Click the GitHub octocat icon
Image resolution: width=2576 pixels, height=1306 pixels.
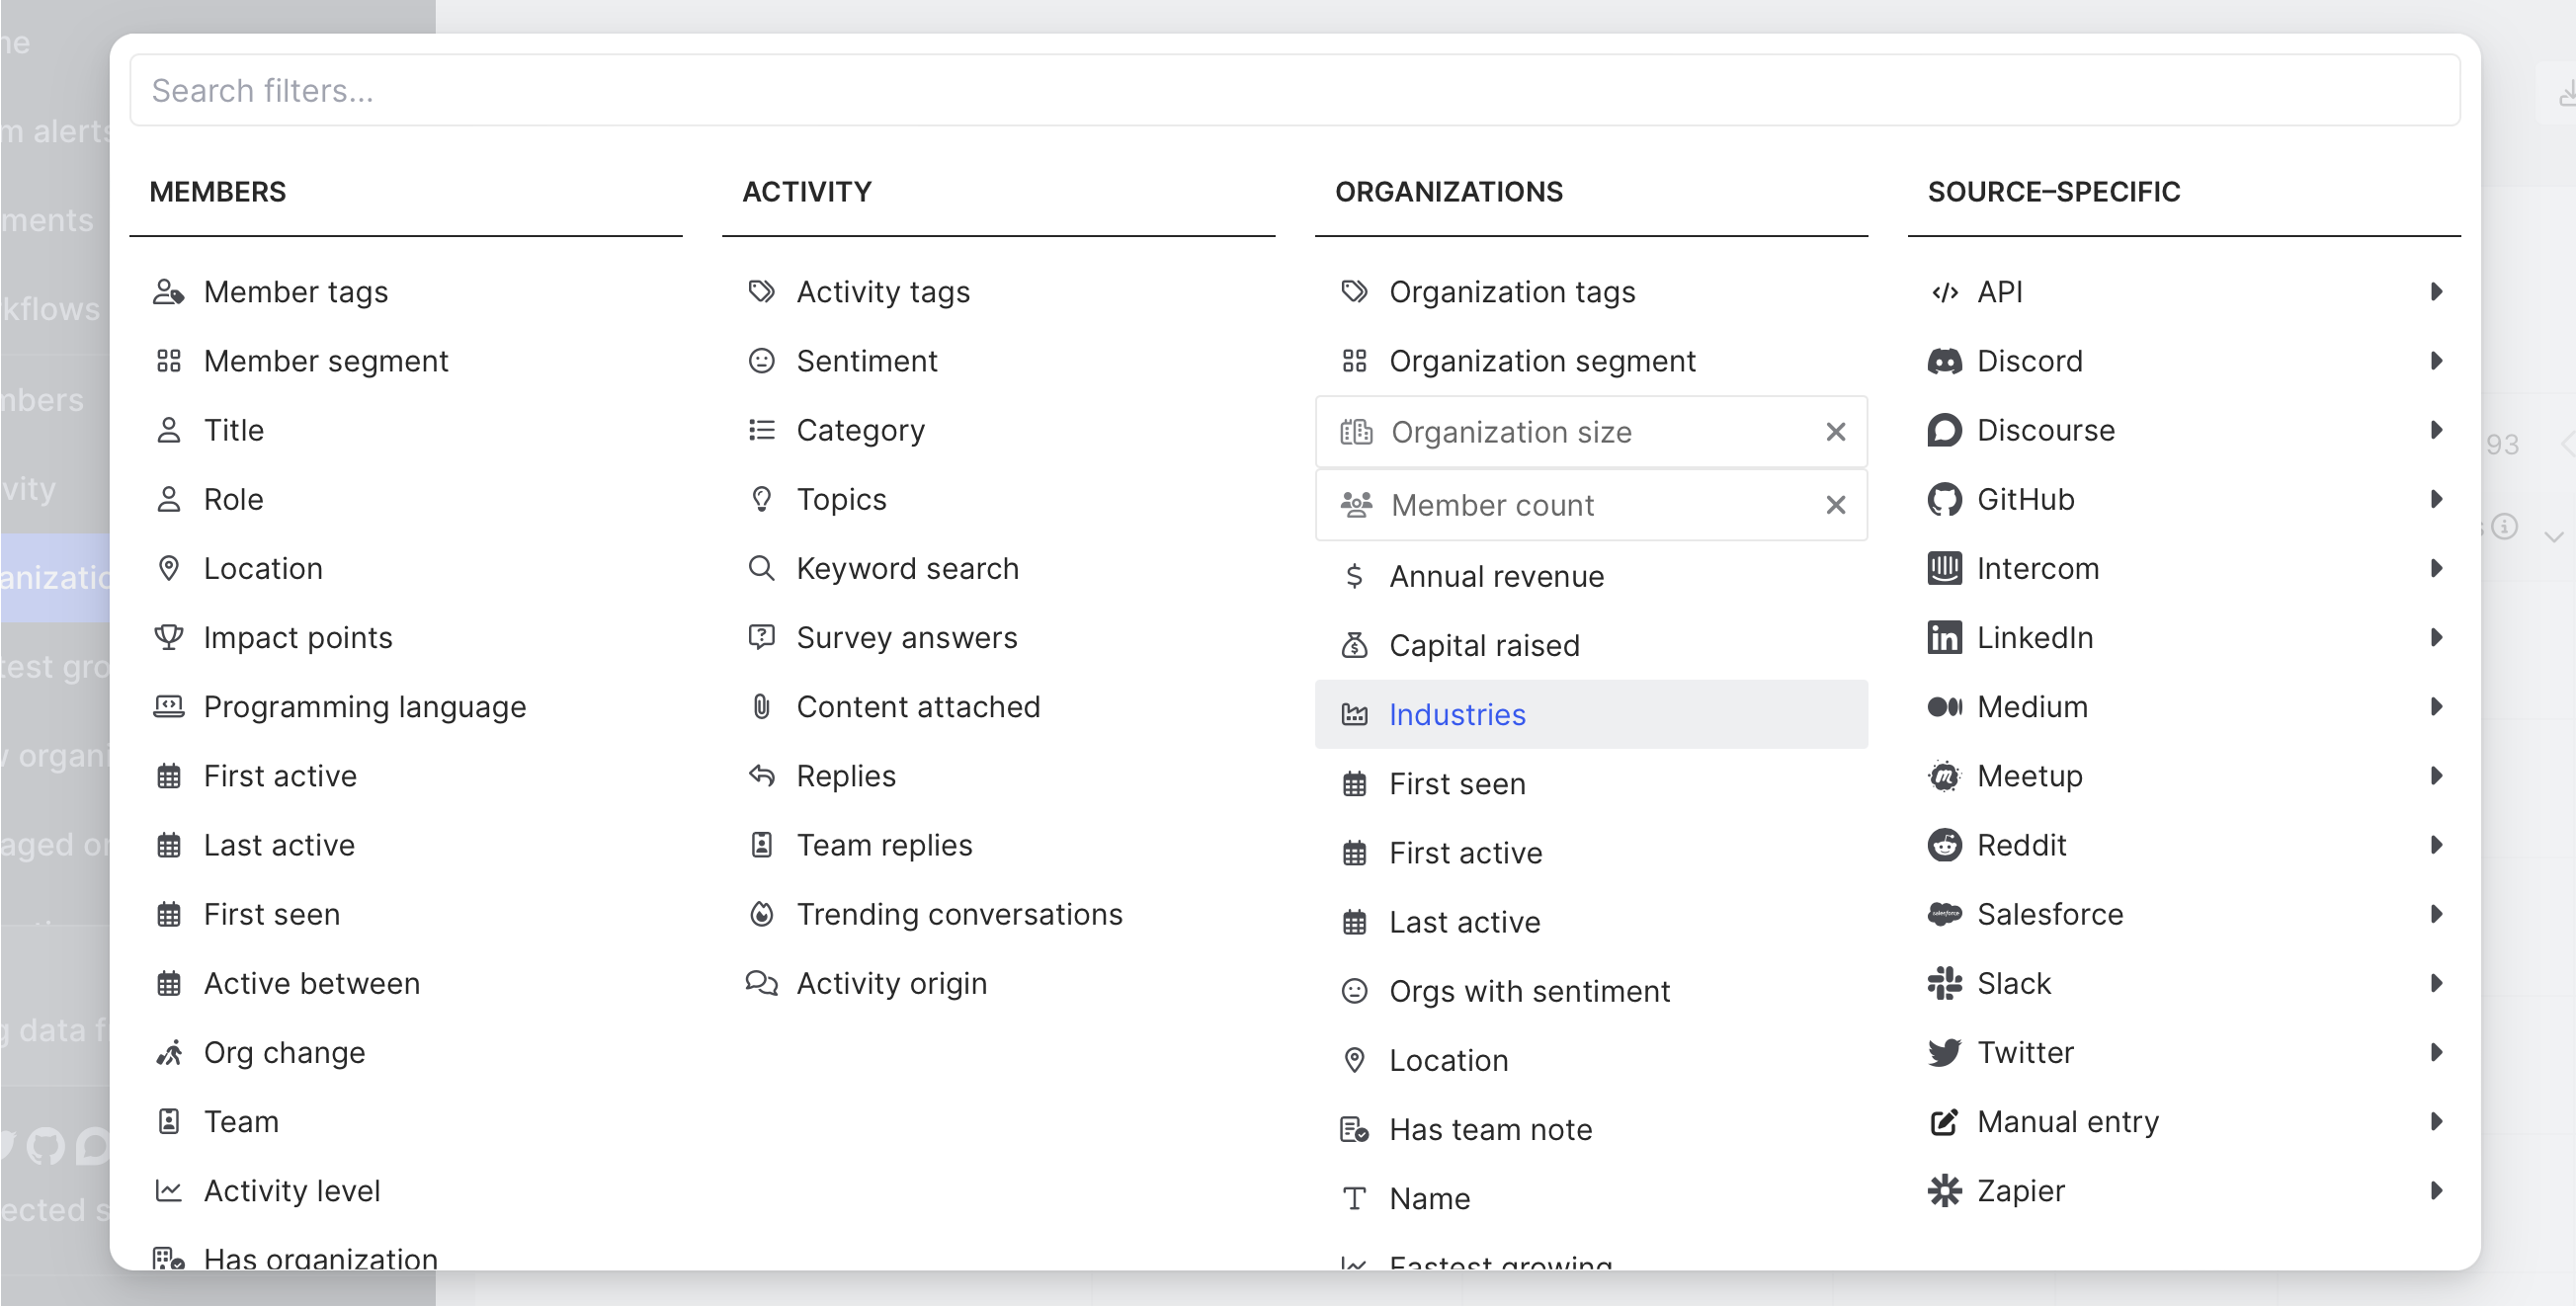[x=1944, y=499]
